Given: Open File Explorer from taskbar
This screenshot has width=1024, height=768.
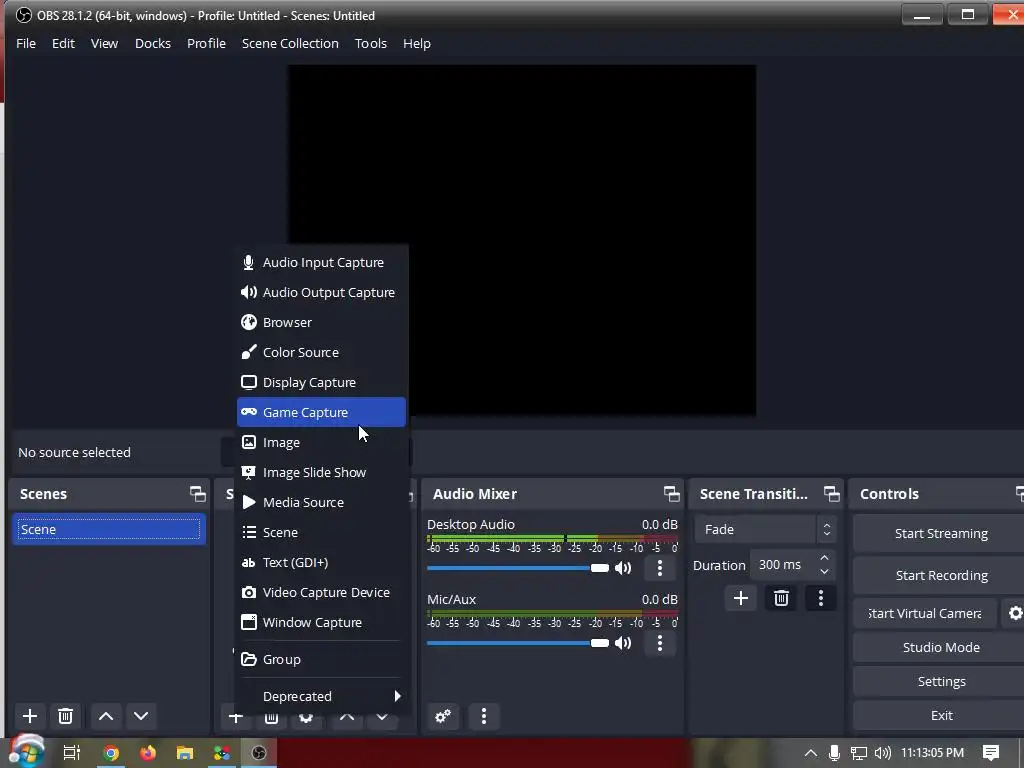Looking at the screenshot, I should (185, 753).
